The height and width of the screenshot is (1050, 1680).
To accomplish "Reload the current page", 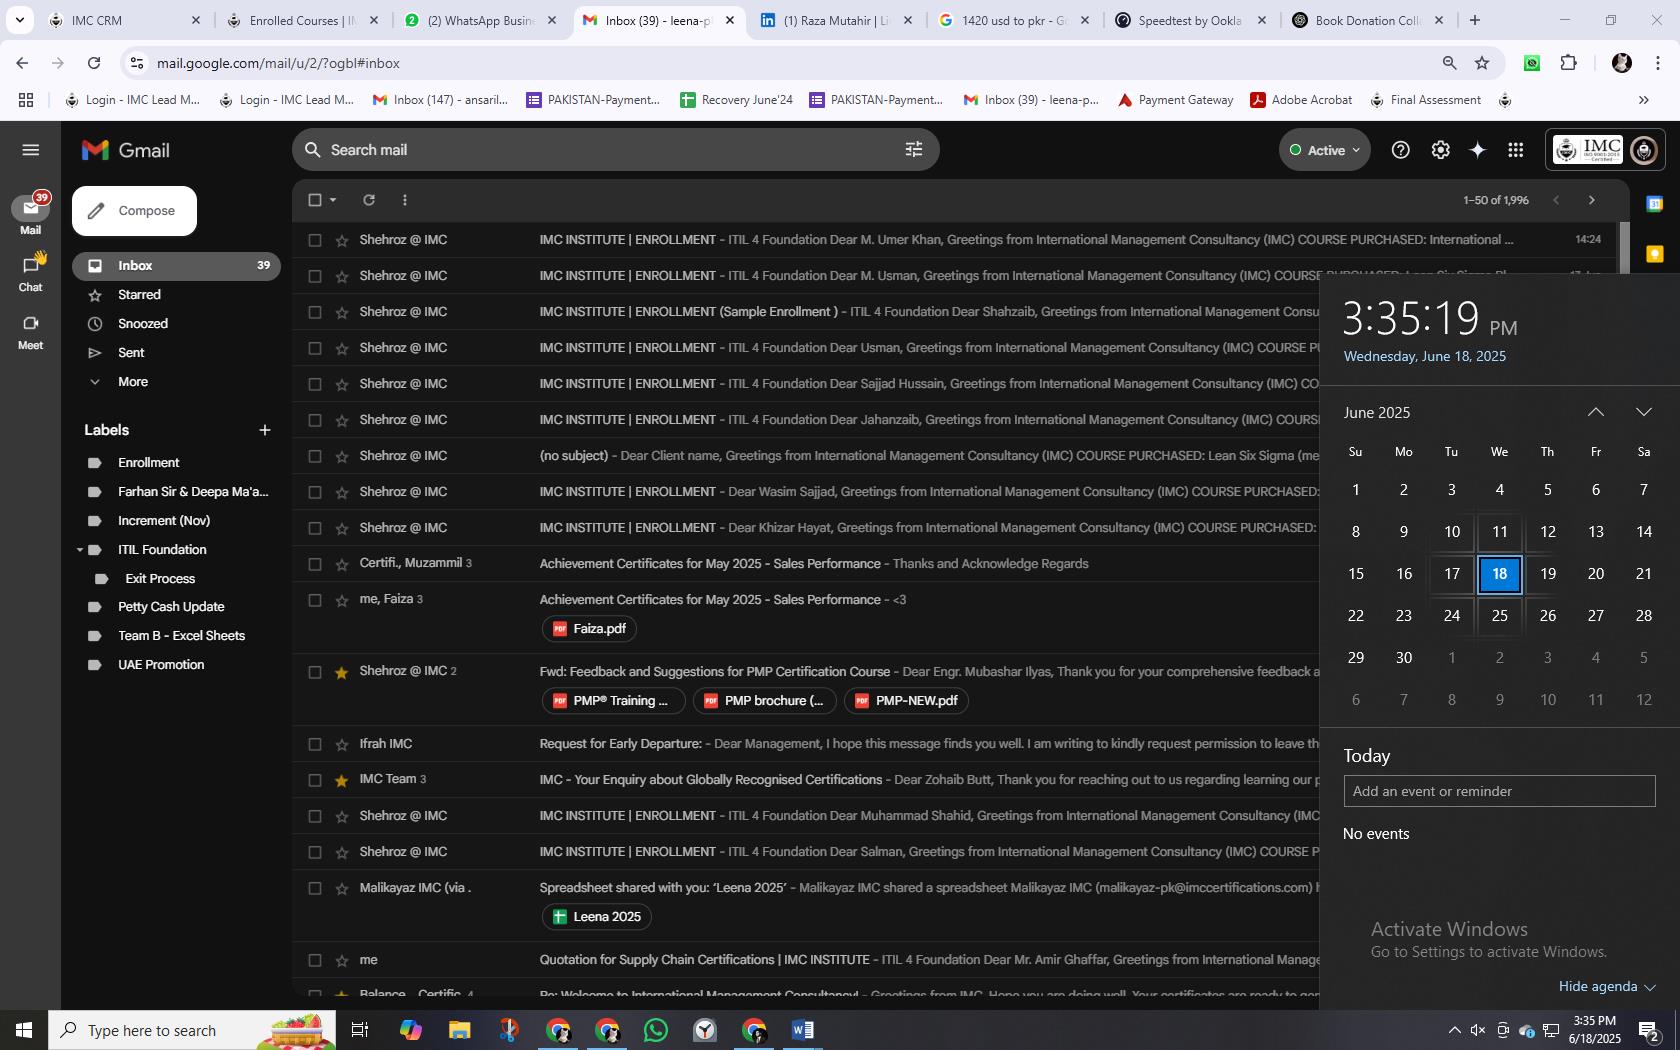I will click(x=94, y=63).
